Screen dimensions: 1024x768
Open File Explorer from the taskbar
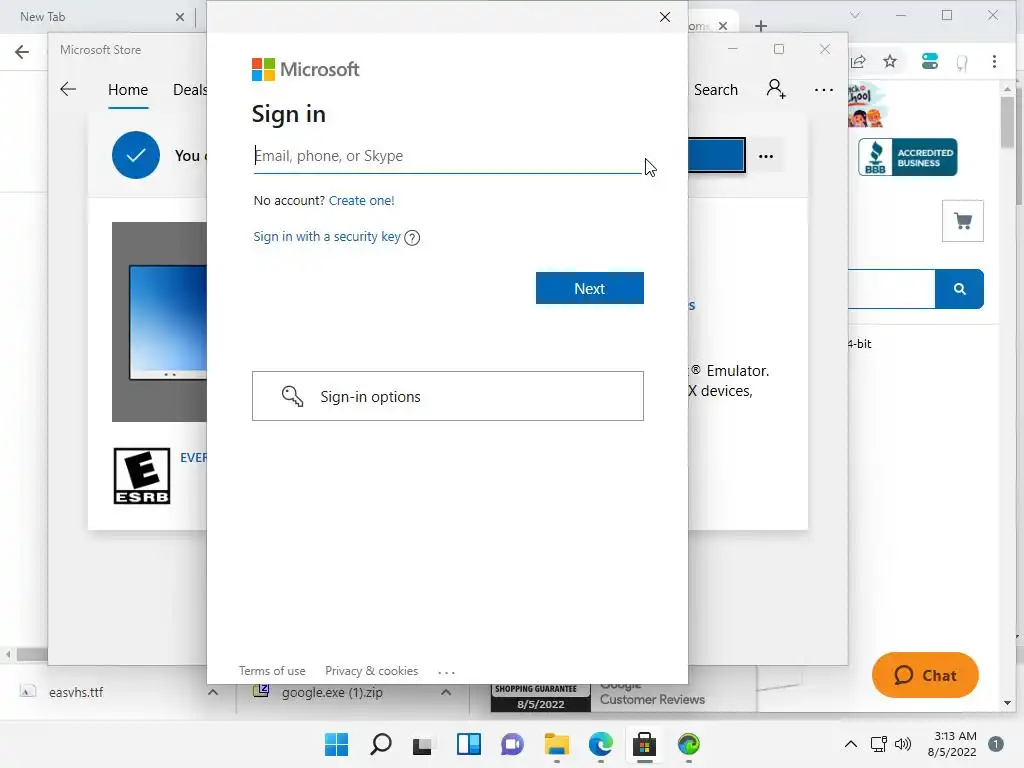click(x=556, y=744)
